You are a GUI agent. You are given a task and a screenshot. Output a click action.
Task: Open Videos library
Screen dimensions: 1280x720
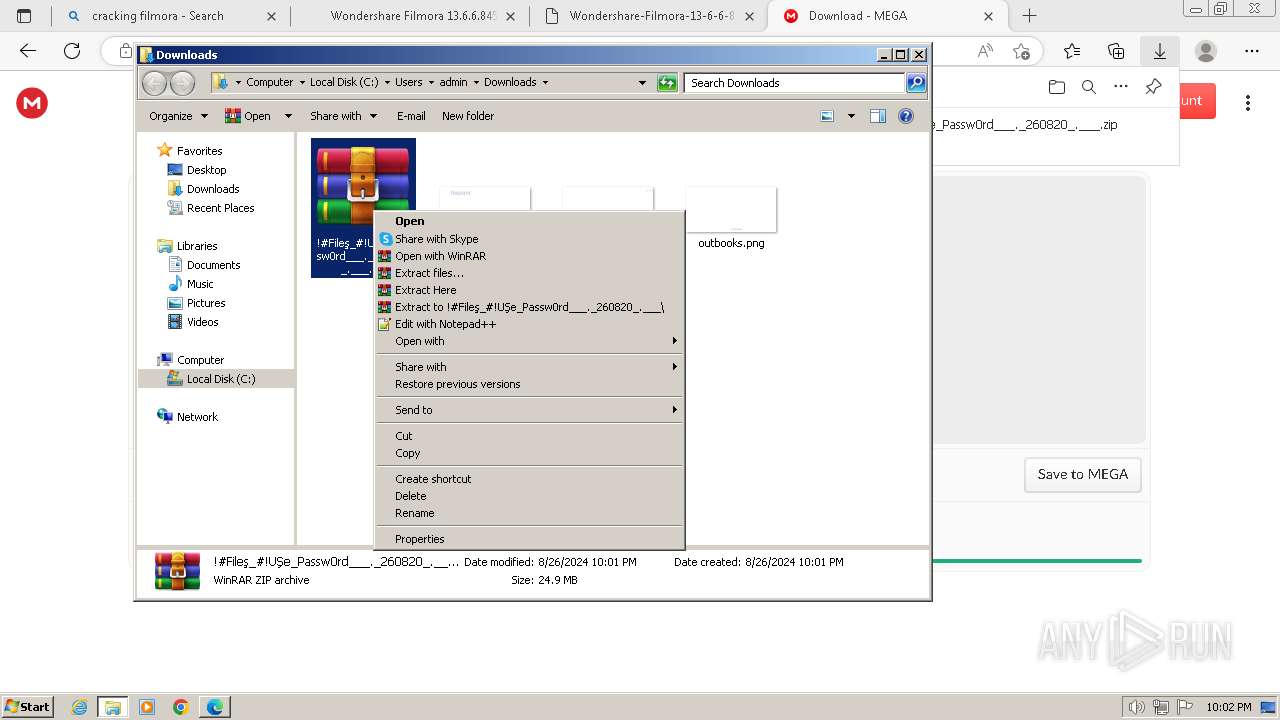pyautogui.click(x=202, y=322)
